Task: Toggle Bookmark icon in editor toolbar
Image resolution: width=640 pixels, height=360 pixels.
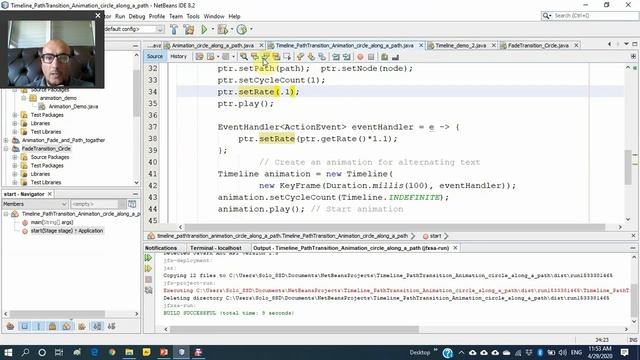Action: tap(322, 57)
